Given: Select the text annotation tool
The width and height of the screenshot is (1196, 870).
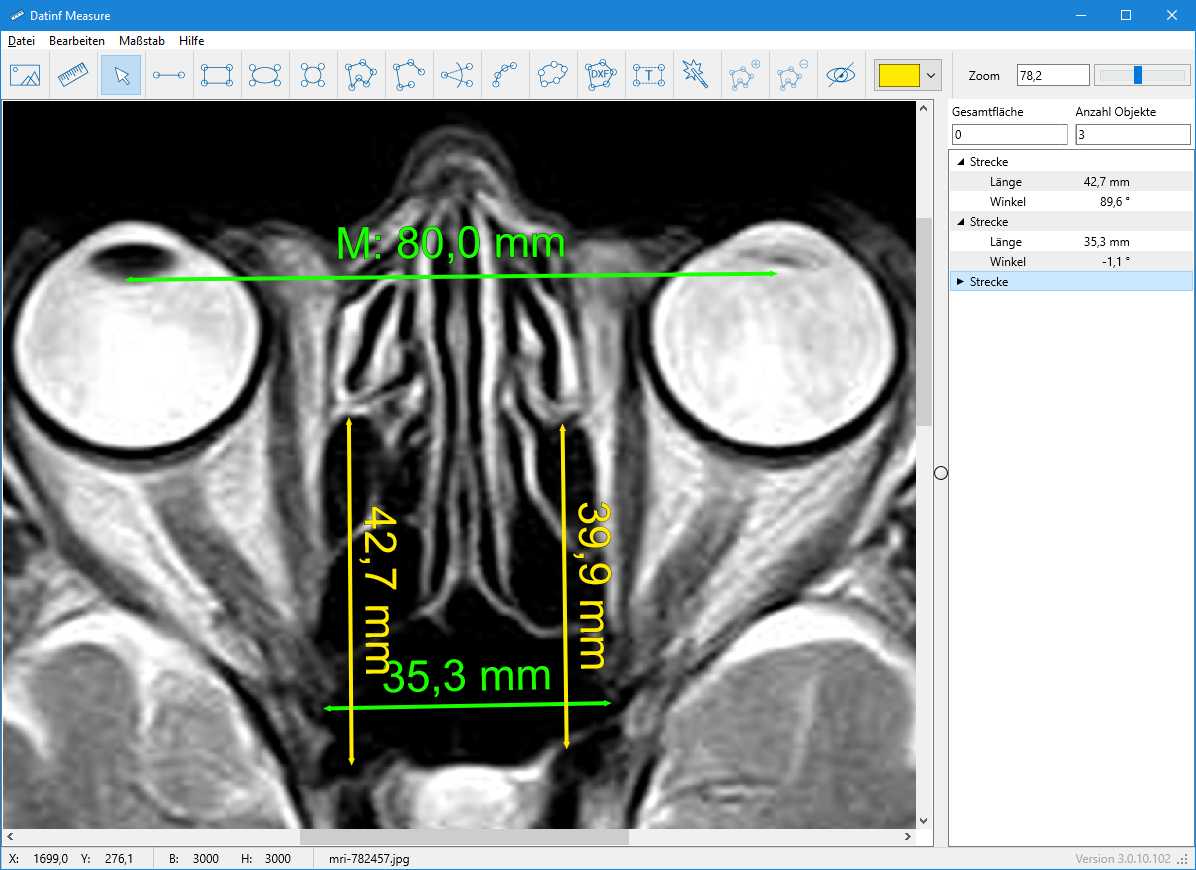Looking at the screenshot, I should tap(649, 75).
